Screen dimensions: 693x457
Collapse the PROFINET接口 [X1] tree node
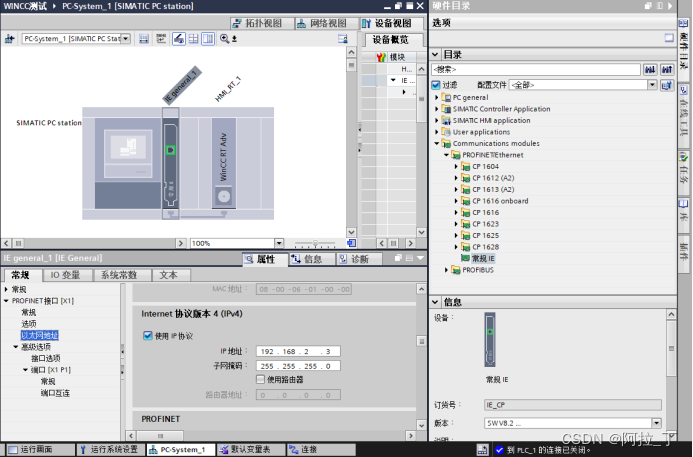pos(6,301)
